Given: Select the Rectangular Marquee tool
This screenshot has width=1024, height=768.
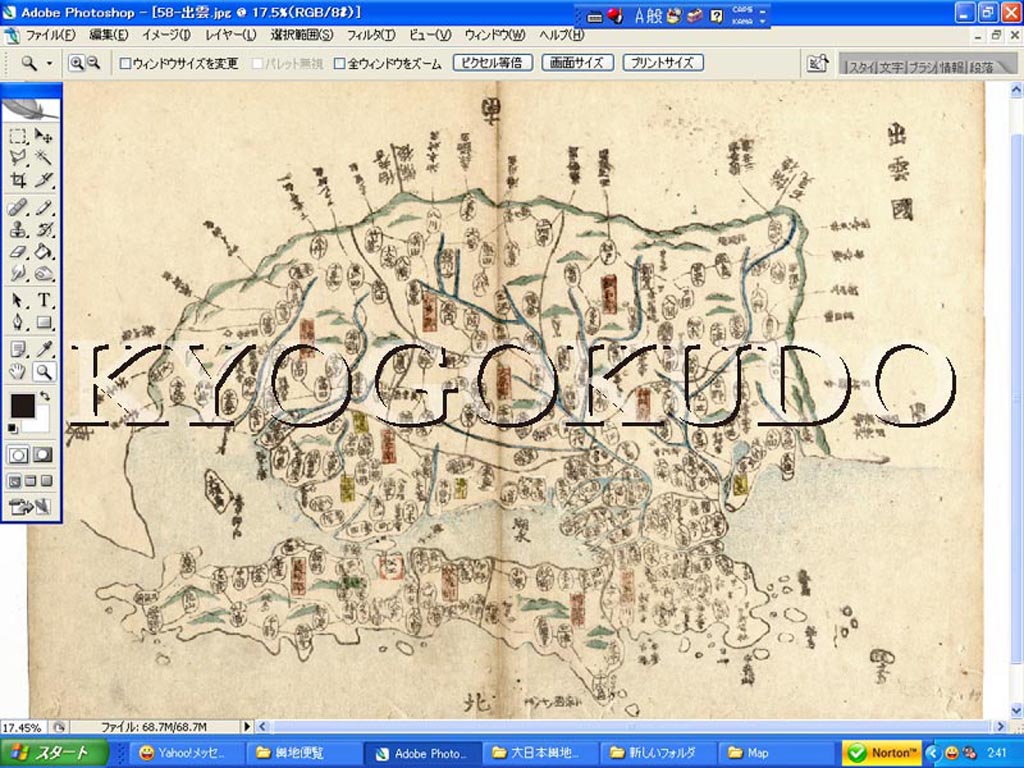Looking at the screenshot, I should (18, 136).
